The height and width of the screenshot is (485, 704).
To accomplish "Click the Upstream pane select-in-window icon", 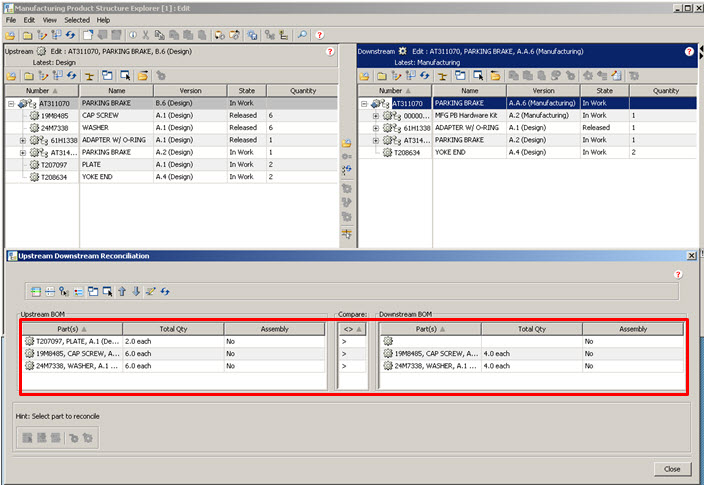I will tap(125, 76).
